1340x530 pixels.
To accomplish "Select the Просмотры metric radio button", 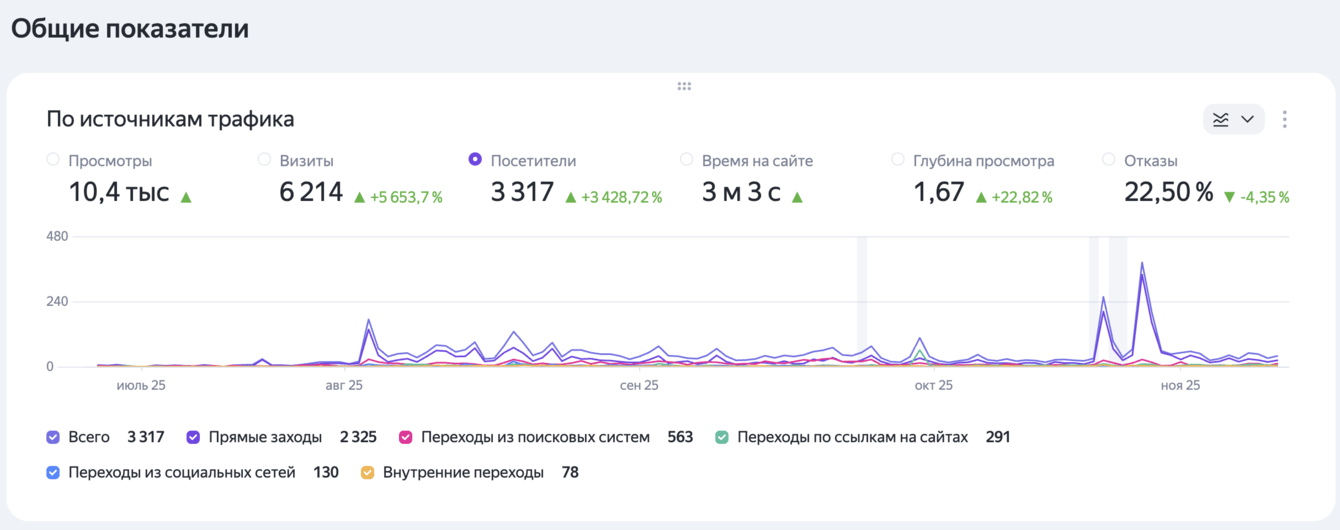I will coord(53,159).
